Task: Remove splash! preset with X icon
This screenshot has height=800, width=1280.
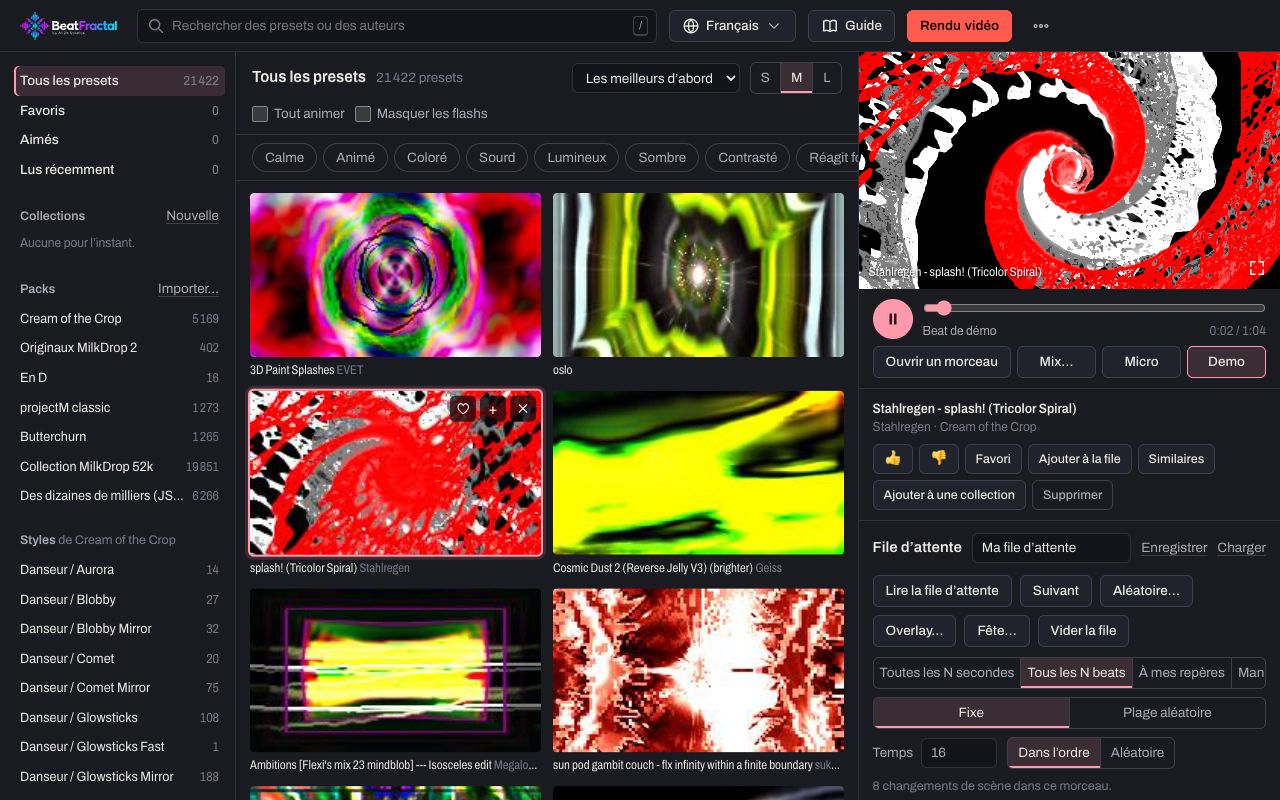Action: [523, 408]
